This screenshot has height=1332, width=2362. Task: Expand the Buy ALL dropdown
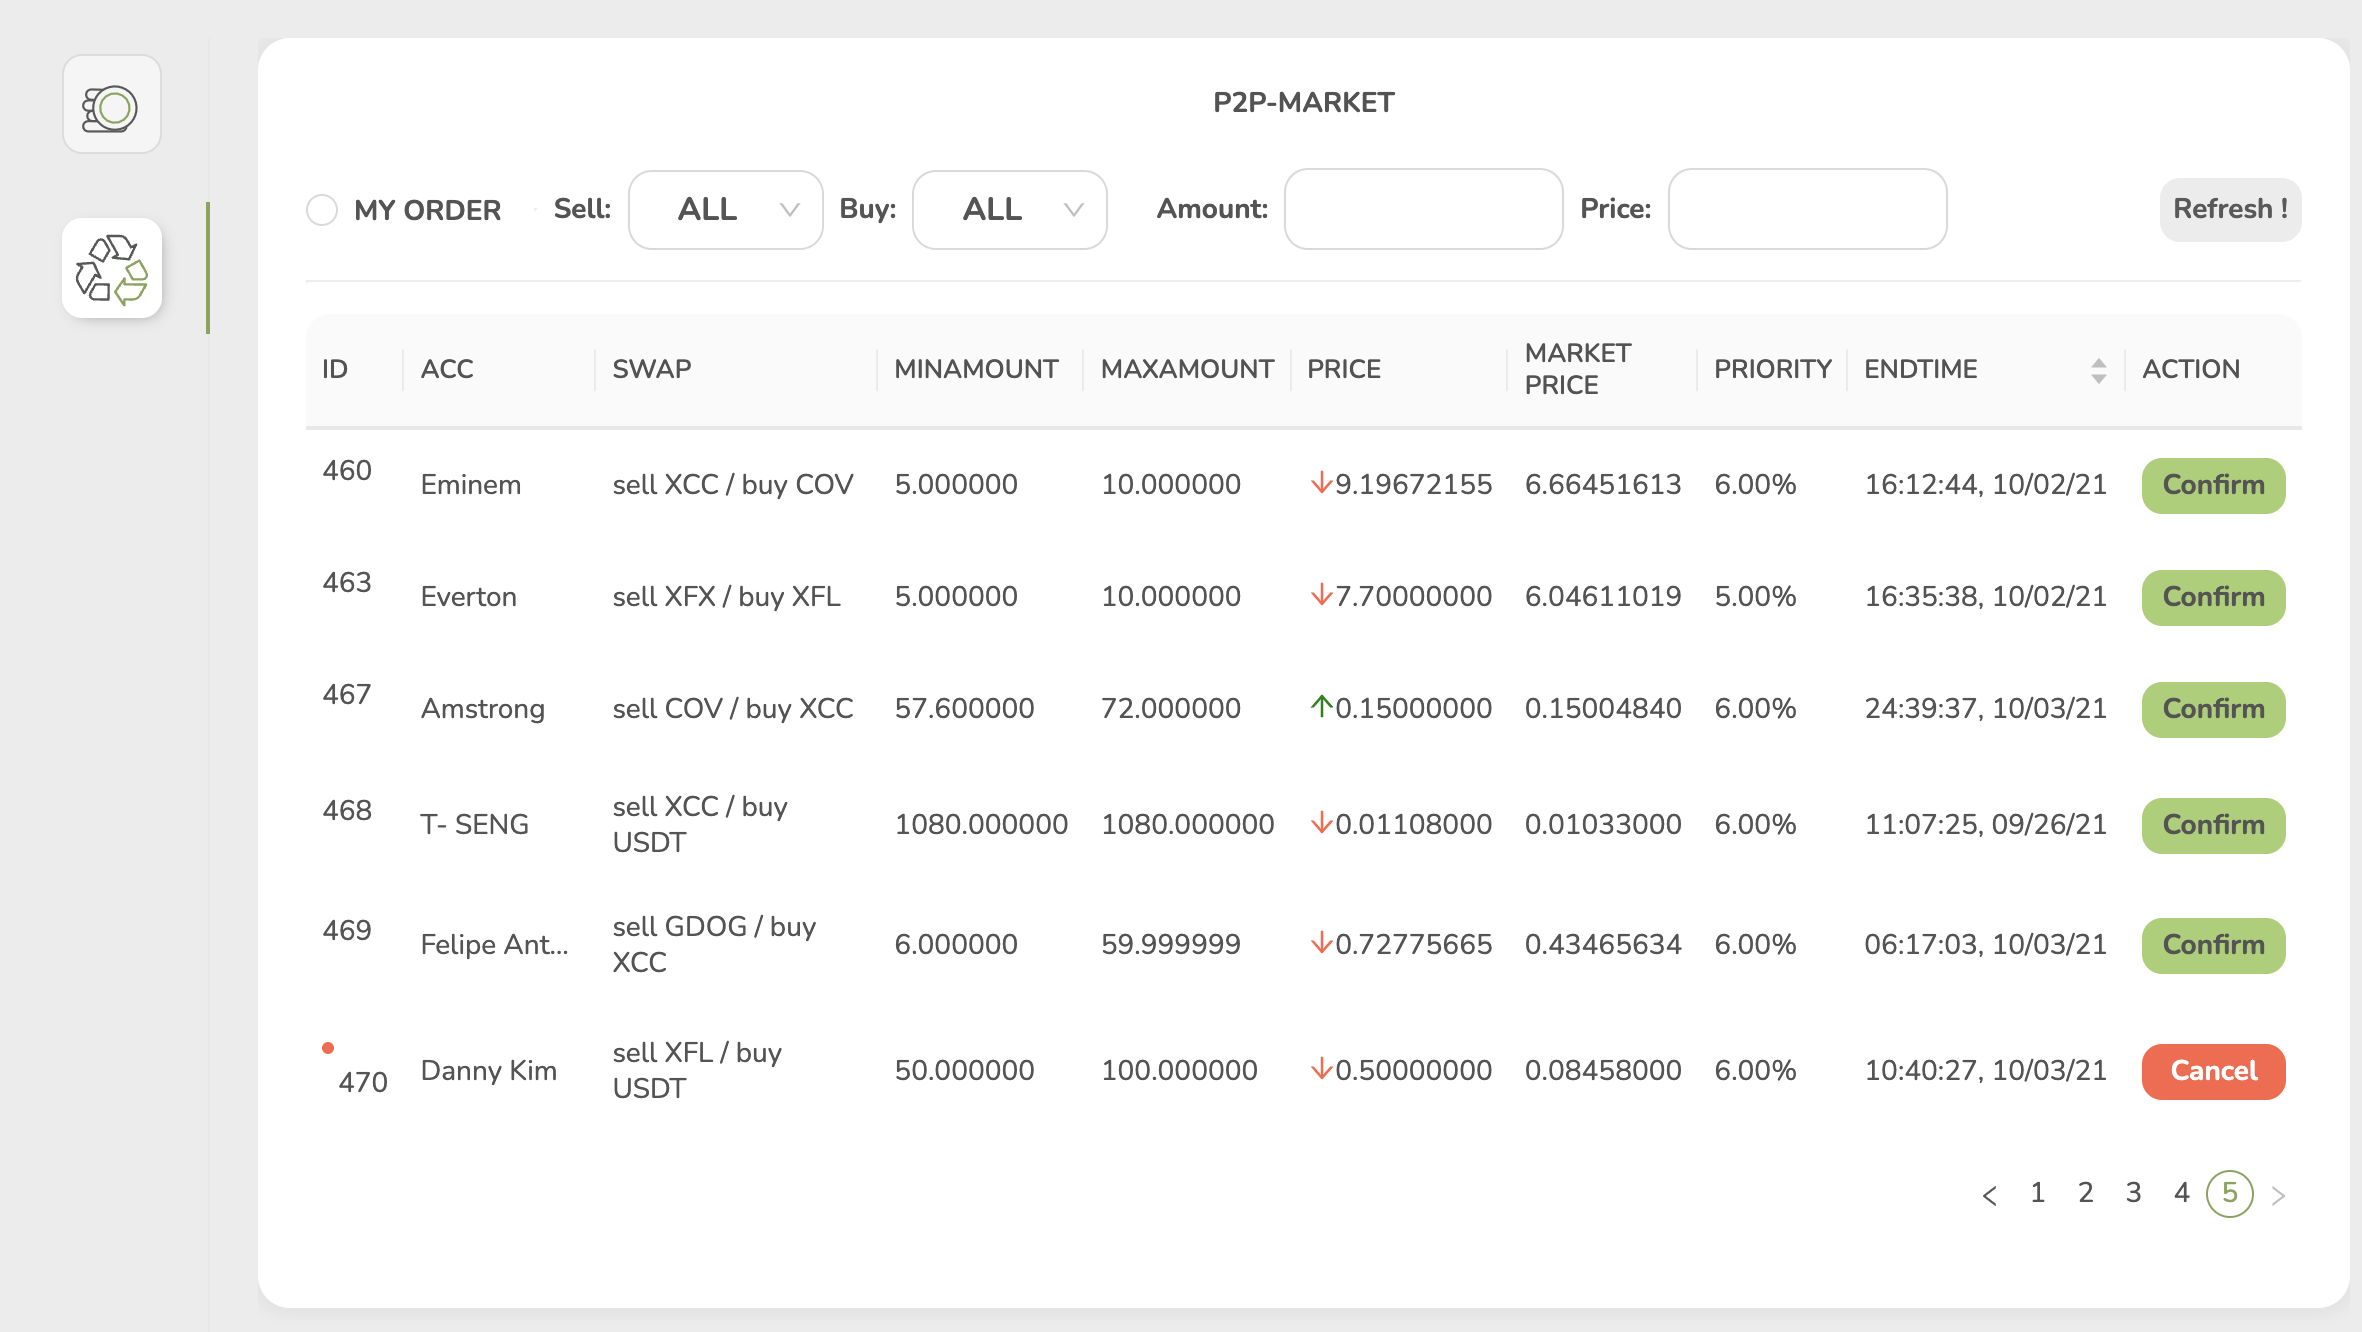click(x=1009, y=210)
